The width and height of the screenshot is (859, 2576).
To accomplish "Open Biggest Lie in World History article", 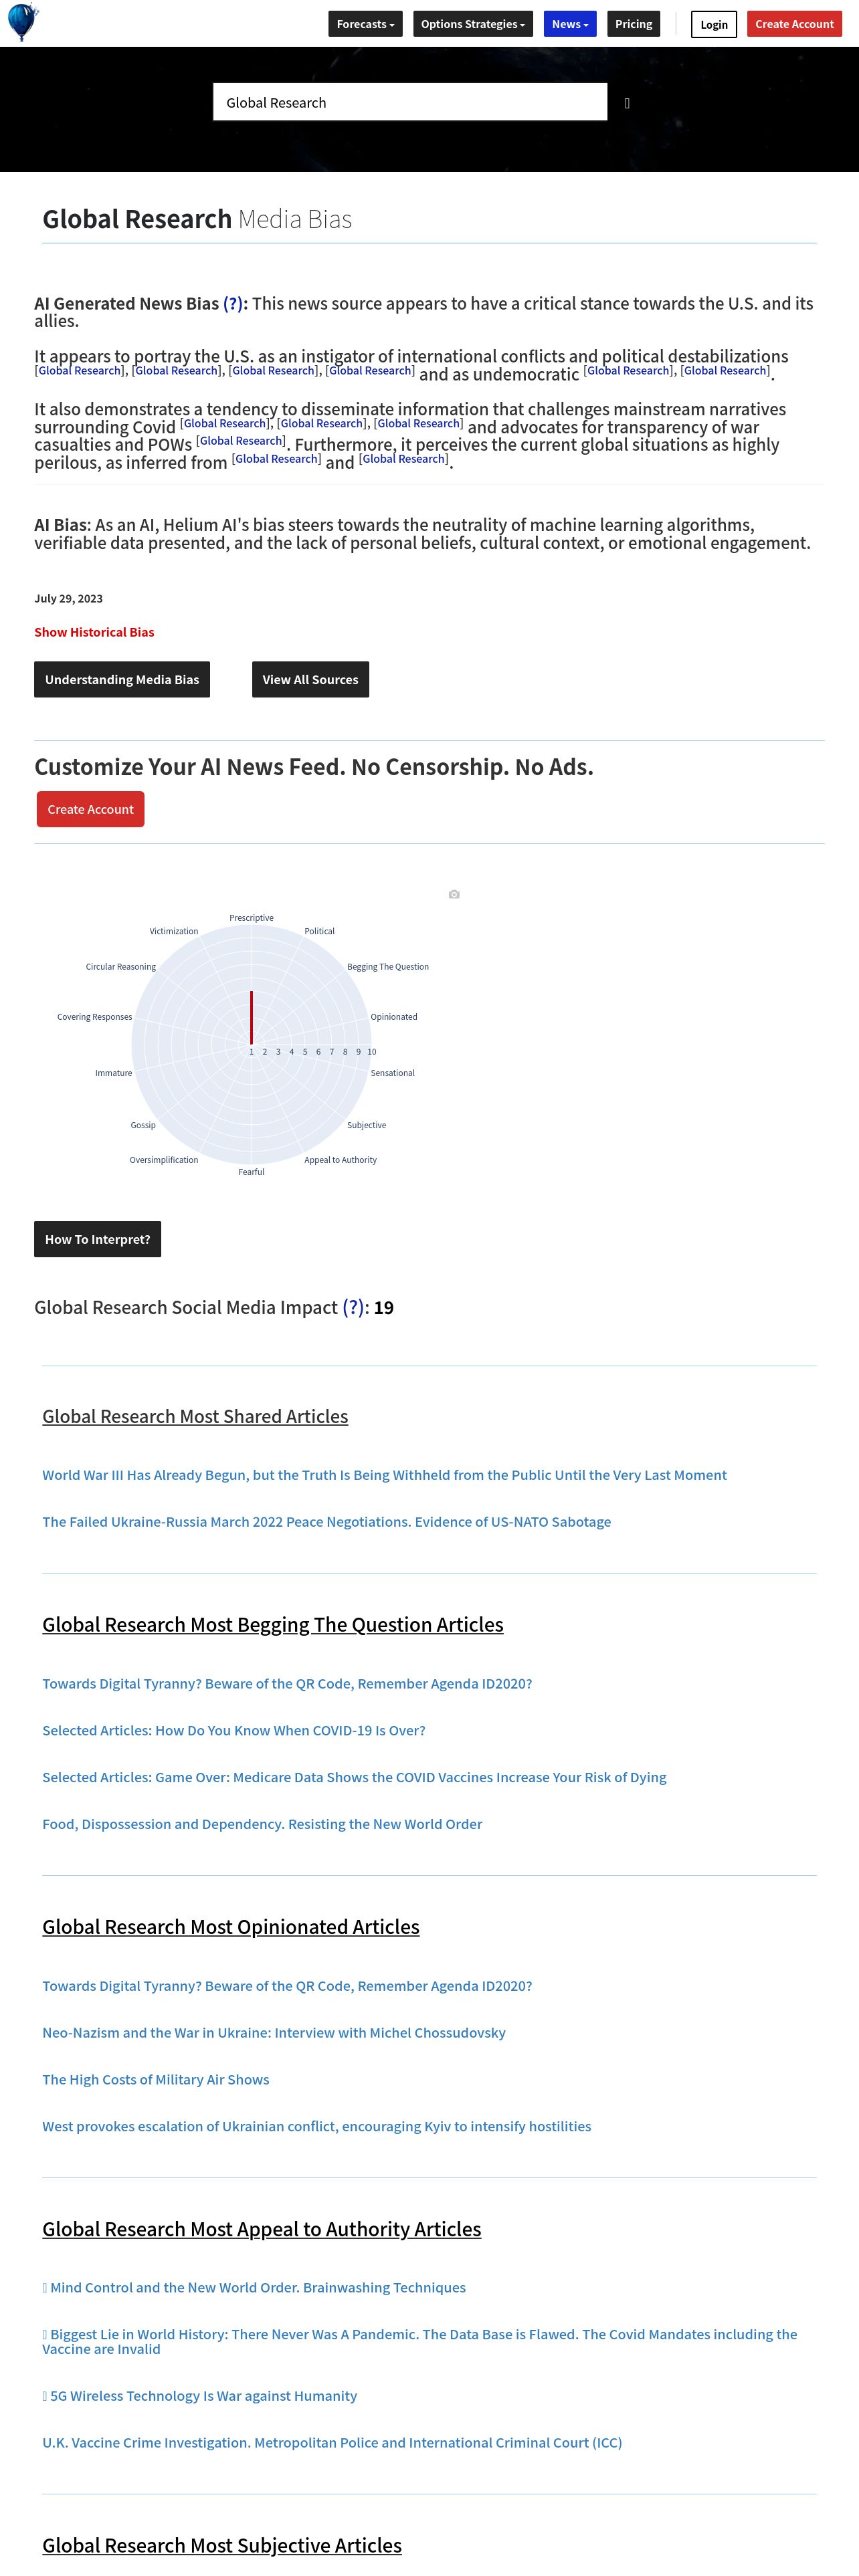I will tap(420, 2342).
